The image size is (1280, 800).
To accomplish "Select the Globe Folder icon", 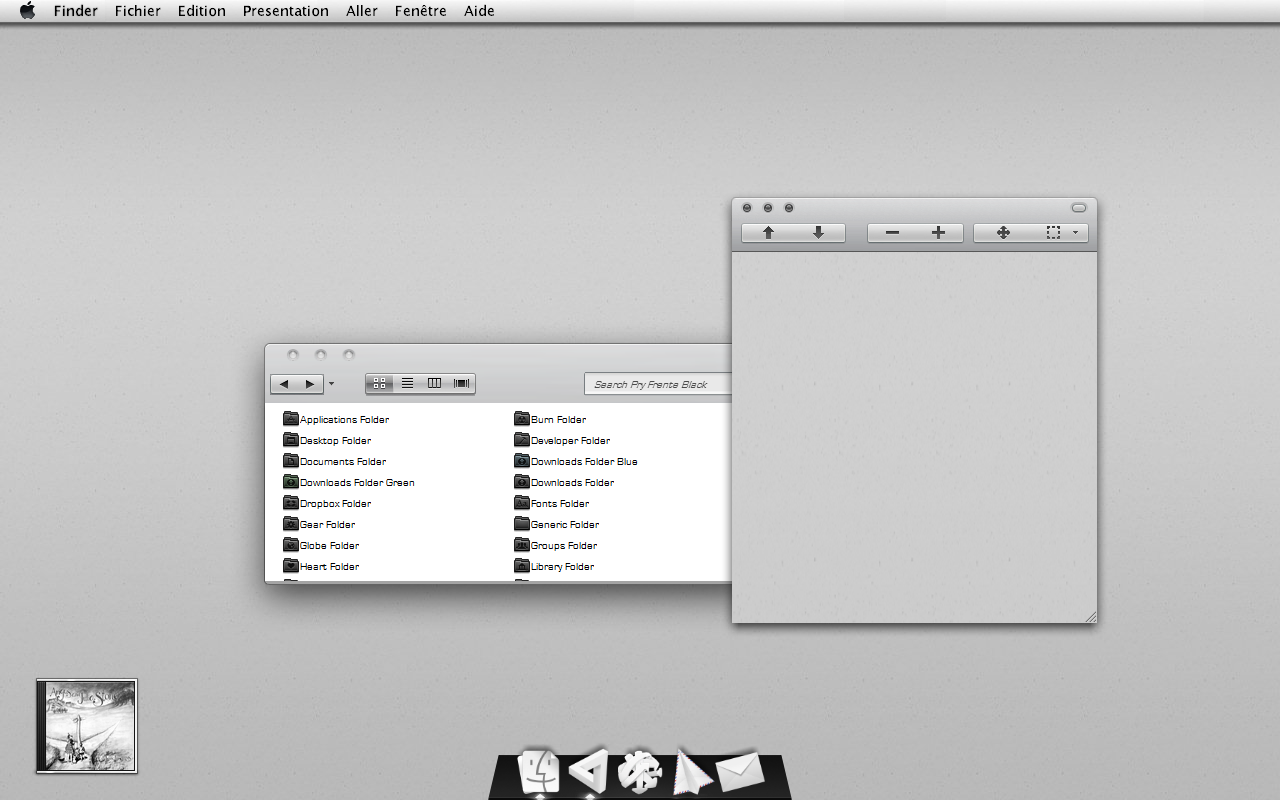I will click(x=291, y=545).
